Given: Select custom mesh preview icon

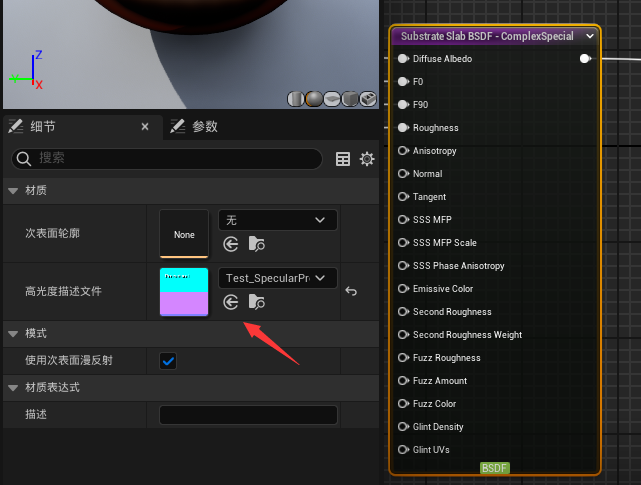Looking at the screenshot, I should (x=368, y=99).
